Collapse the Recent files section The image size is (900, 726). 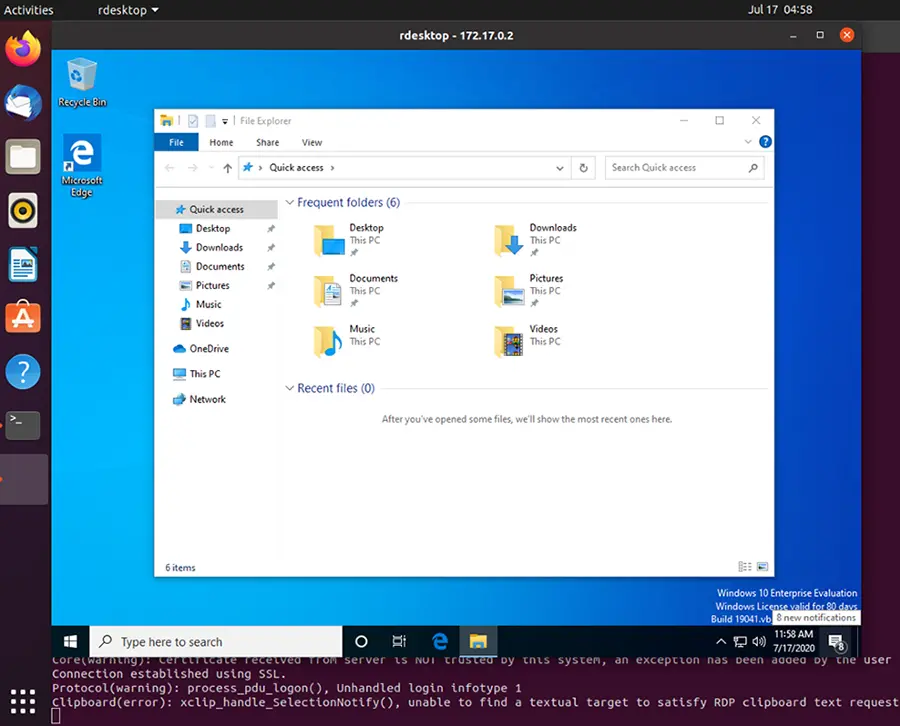[x=290, y=388]
